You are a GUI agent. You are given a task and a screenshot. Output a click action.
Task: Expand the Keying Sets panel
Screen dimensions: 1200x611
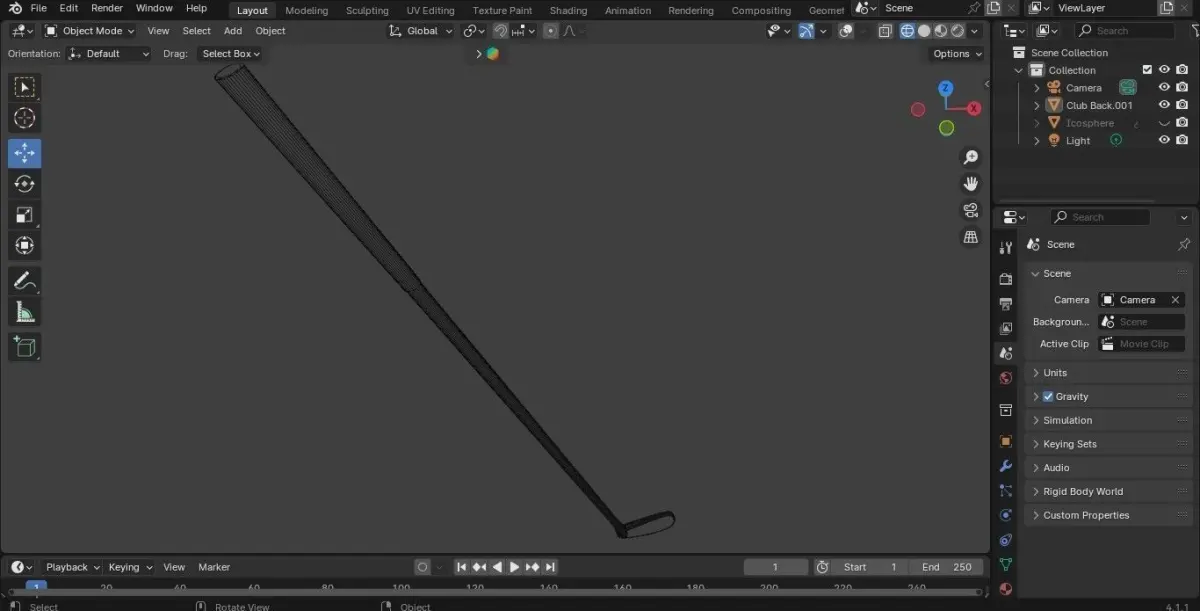tap(1110, 444)
